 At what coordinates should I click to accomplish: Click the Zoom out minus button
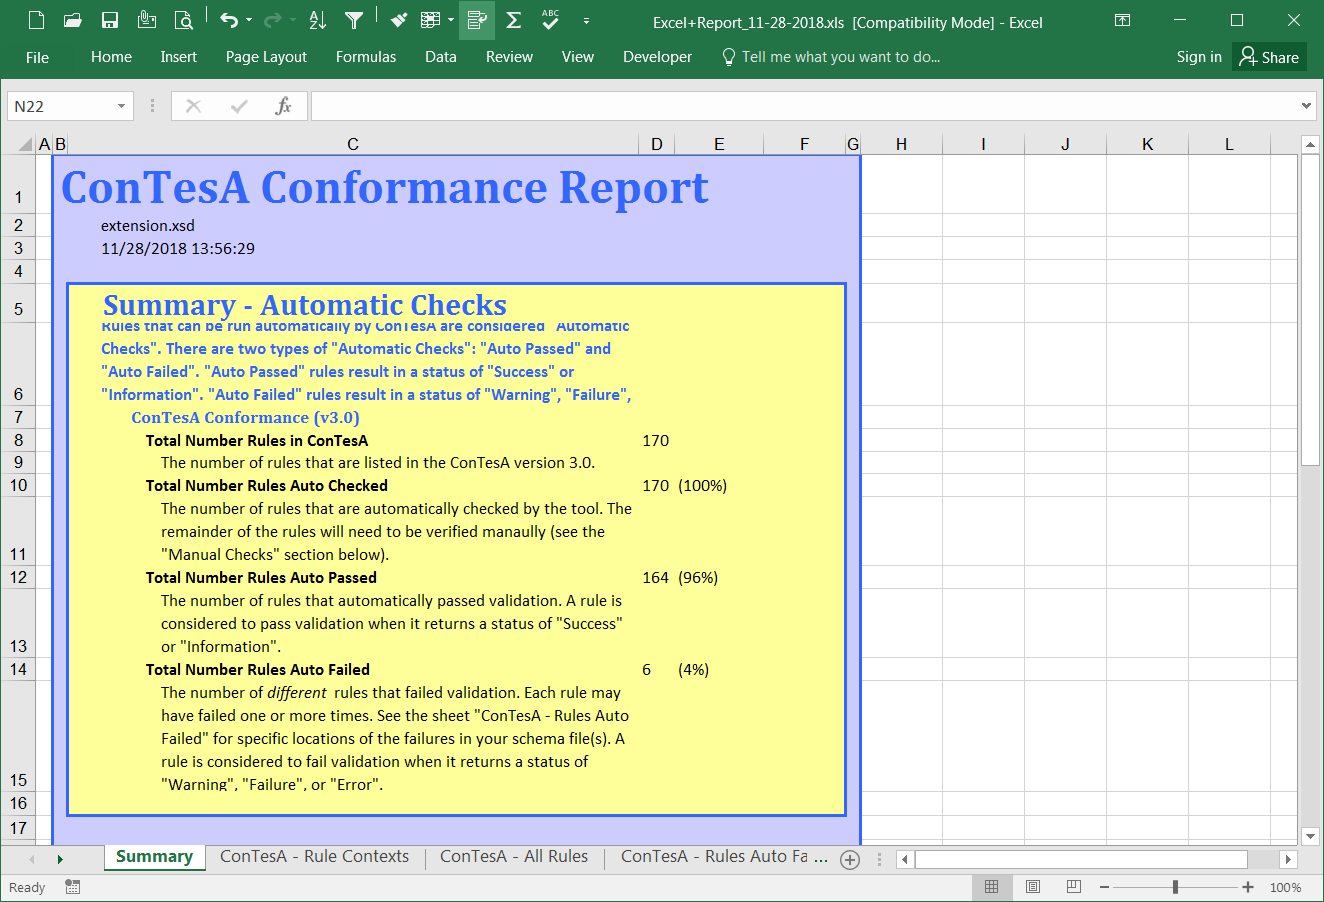click(1104, 887)
